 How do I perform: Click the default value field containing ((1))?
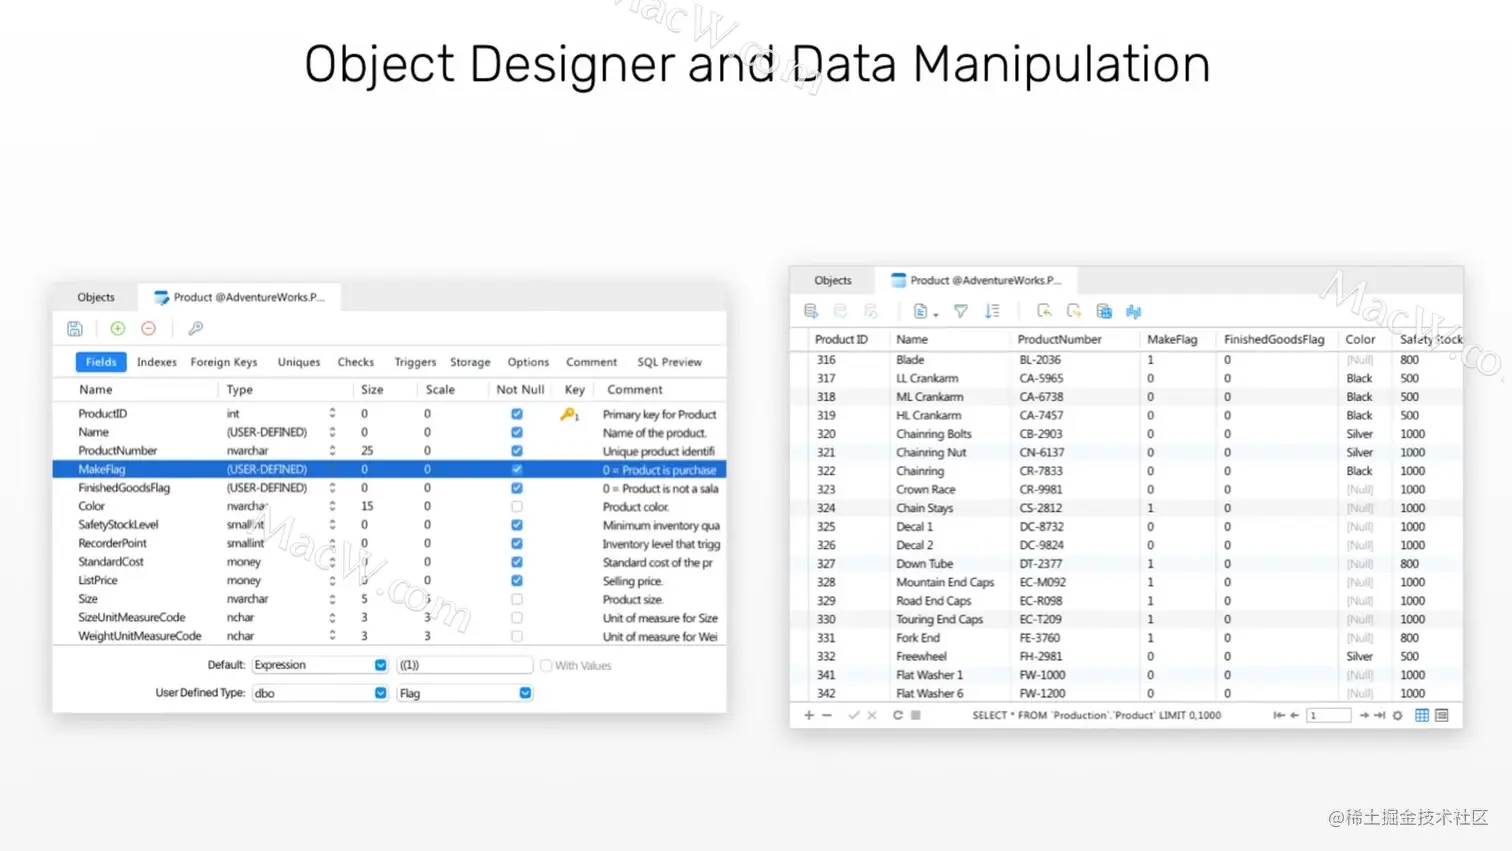pos(464,665)
